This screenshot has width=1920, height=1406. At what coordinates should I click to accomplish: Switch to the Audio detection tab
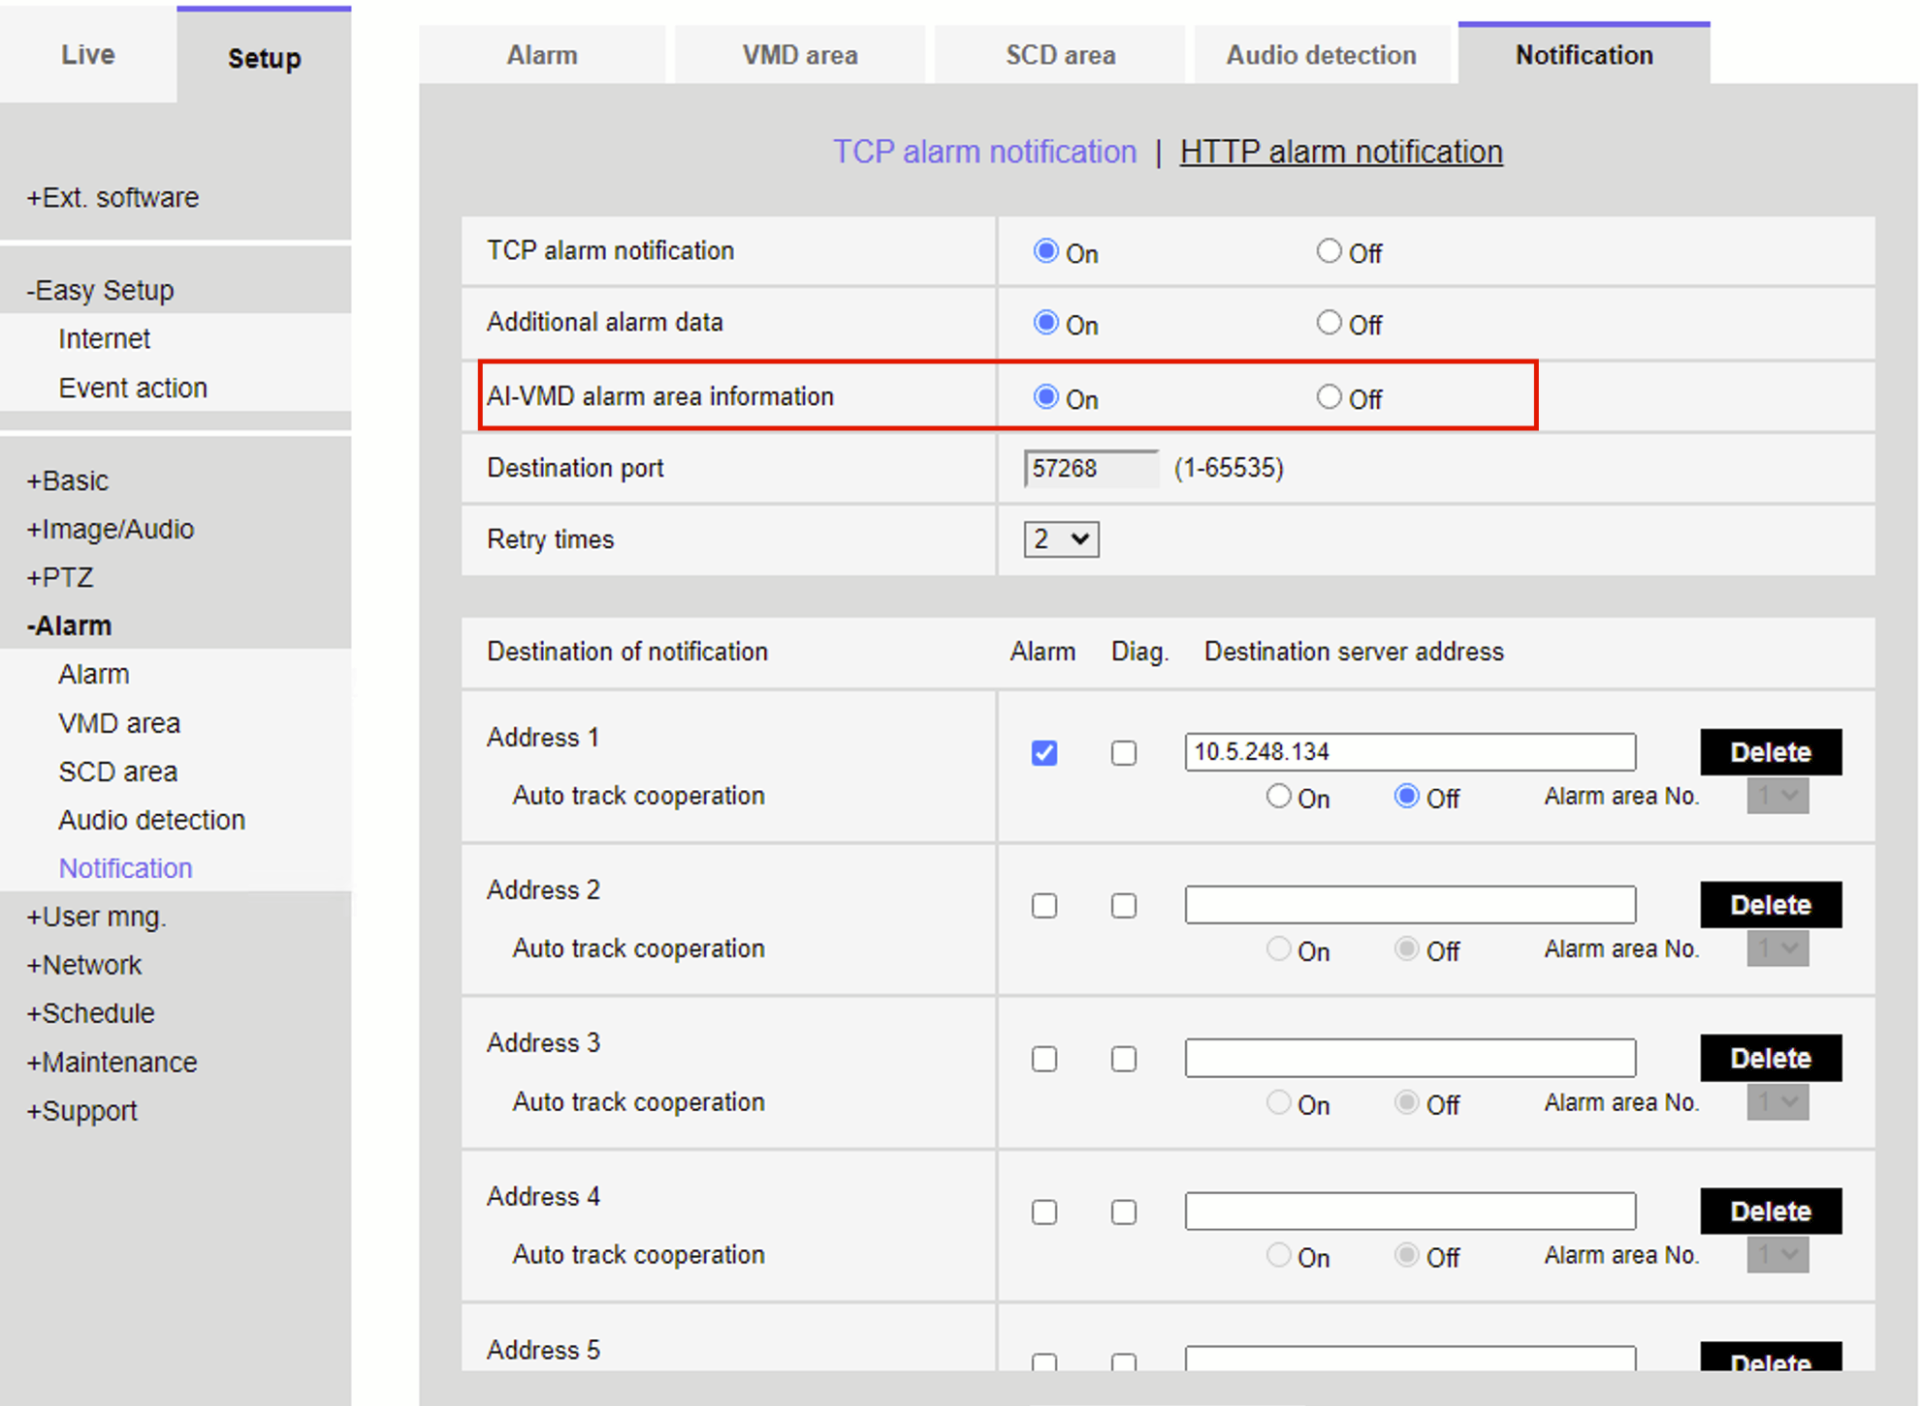(x=1322, y=54)
